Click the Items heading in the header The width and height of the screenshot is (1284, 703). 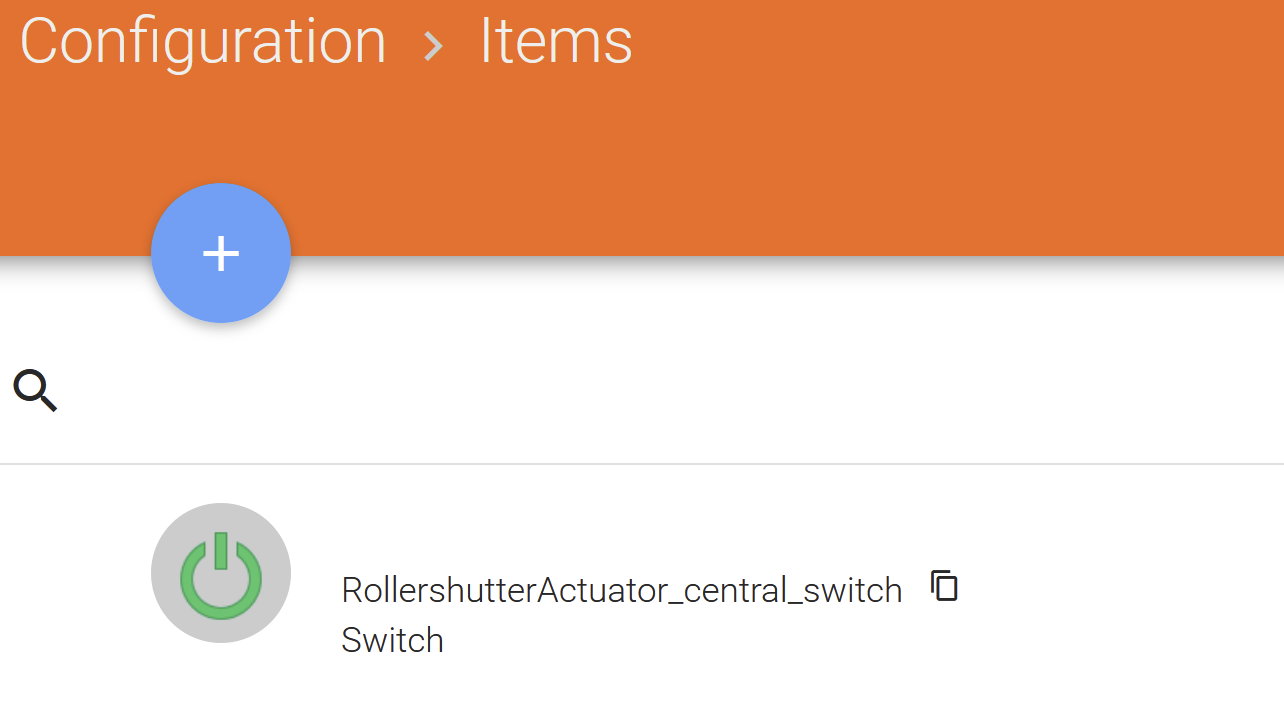tap(556, 41)
